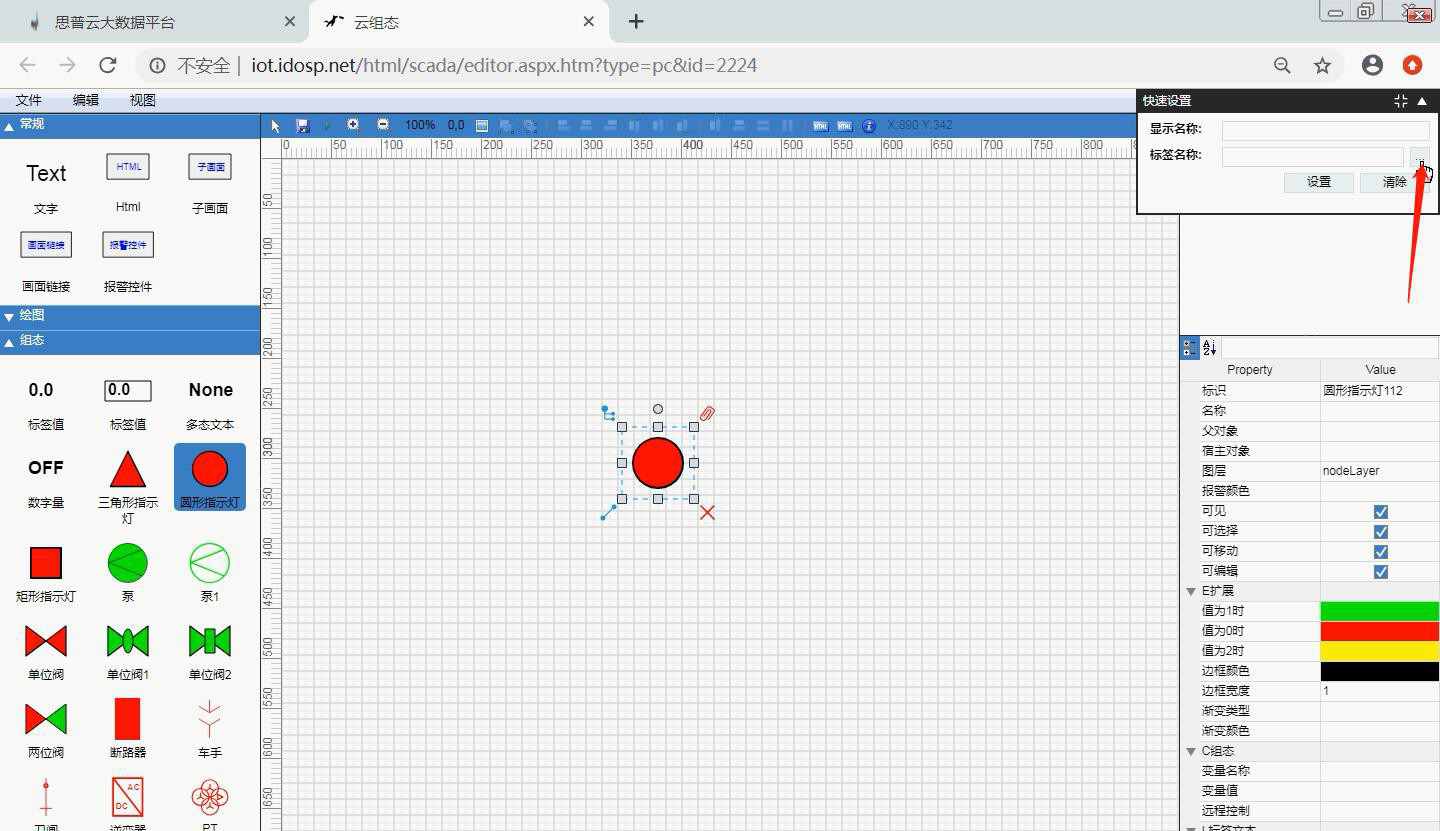Image resolution: width=1440 pixels, height=831 pixels.
Task: Click the 清除 clear button
Action: tap(1393, 182)
